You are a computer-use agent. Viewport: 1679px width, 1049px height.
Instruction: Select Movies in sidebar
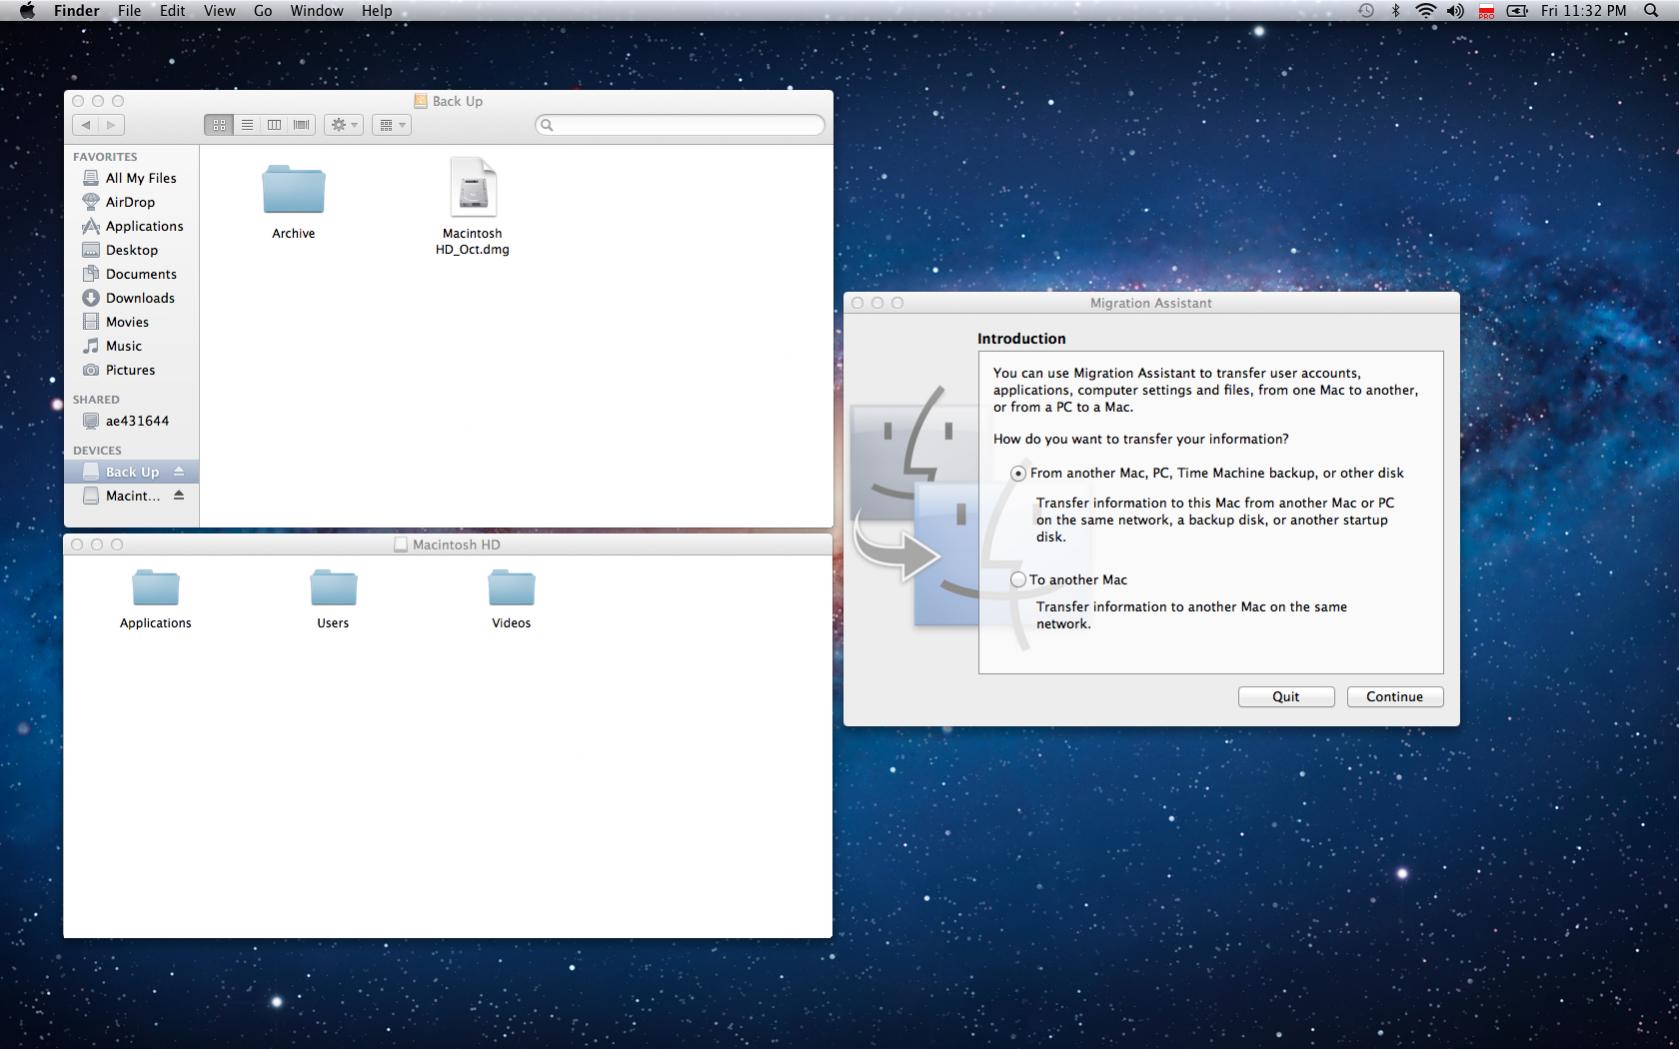pos(131,322)
